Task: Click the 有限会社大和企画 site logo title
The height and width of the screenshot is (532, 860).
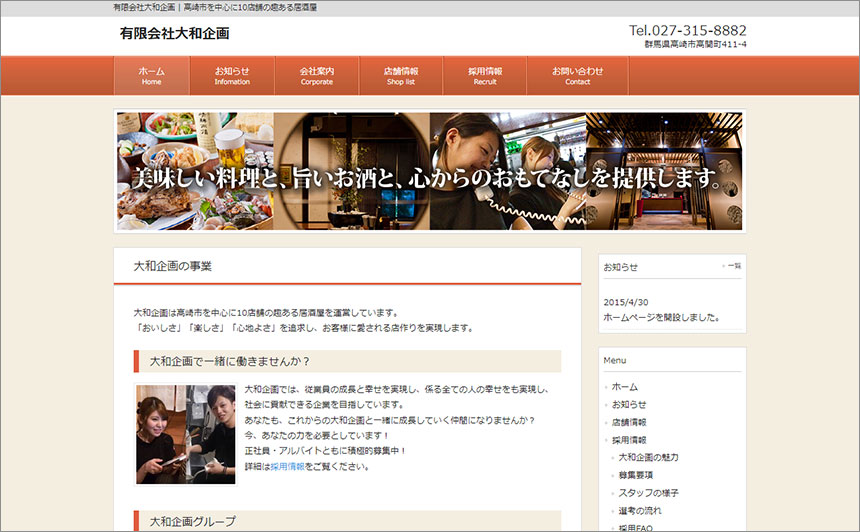Action: 174,33
